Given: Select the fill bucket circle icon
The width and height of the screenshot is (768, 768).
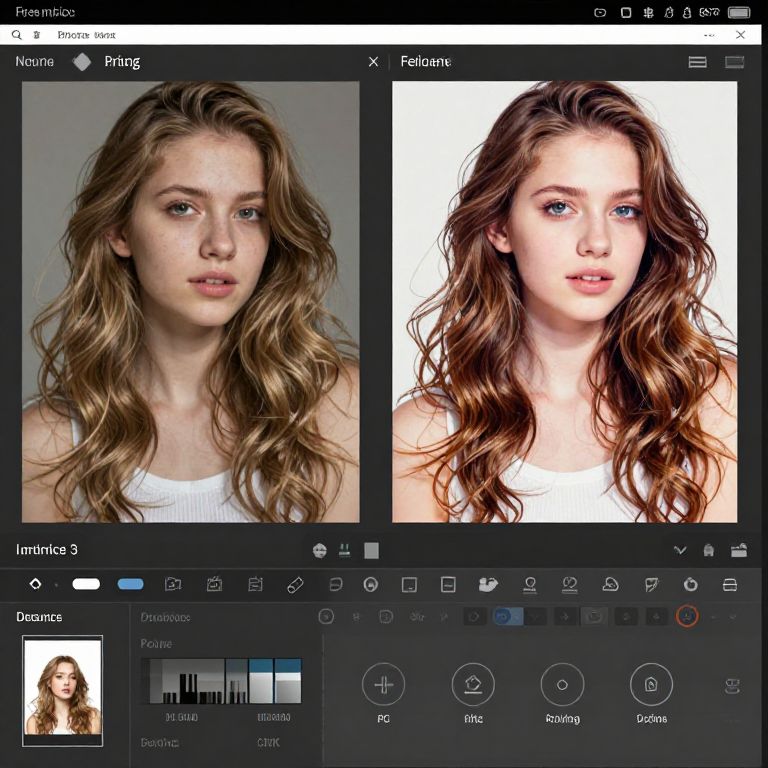Looking at the screenshot, I should (473, 685).
